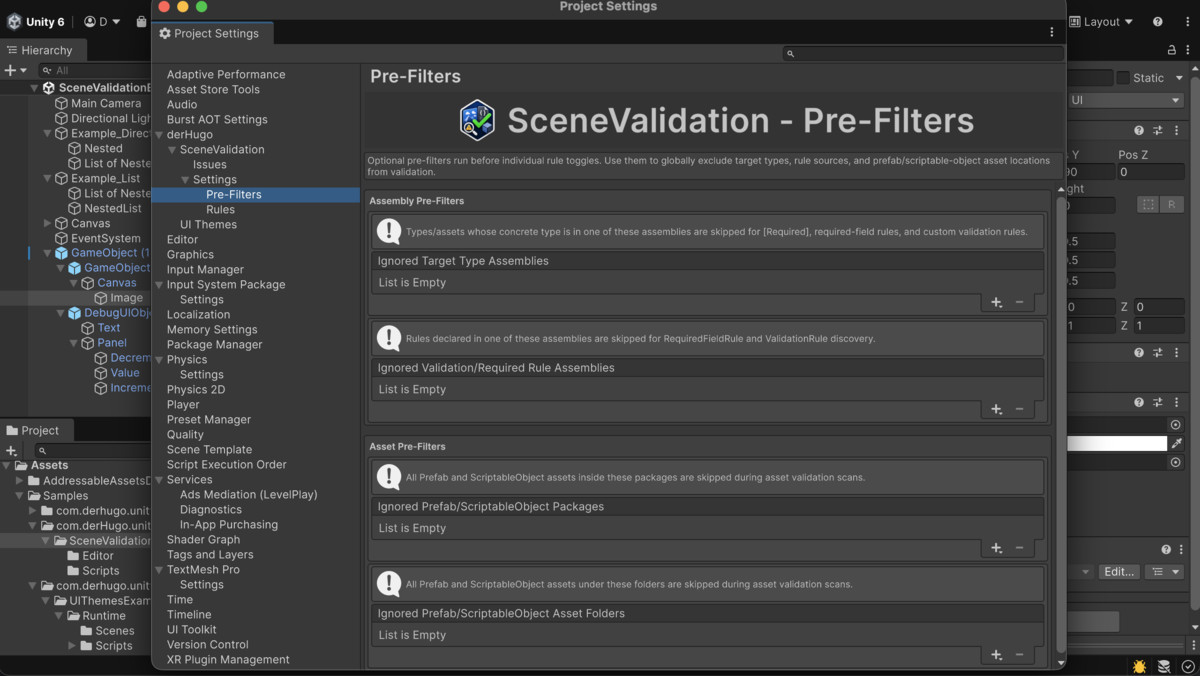Click the Inspector lock icon

pyautogui.click(x=1172, y=50)
